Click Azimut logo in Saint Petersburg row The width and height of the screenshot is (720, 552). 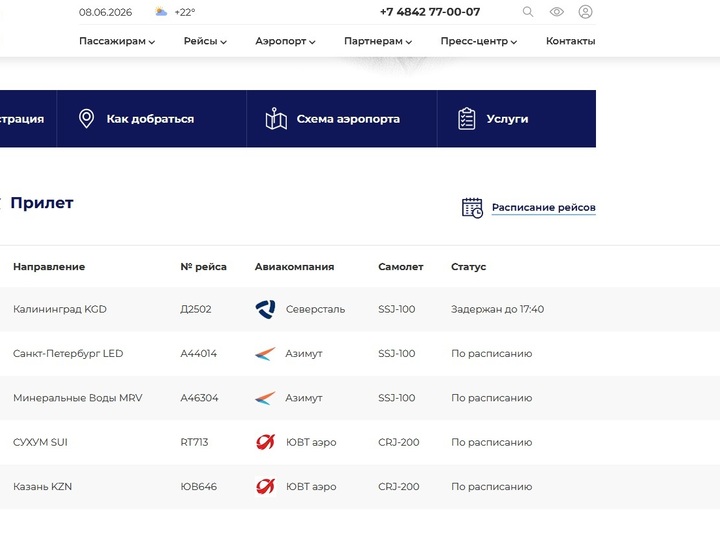pos(265,354)
